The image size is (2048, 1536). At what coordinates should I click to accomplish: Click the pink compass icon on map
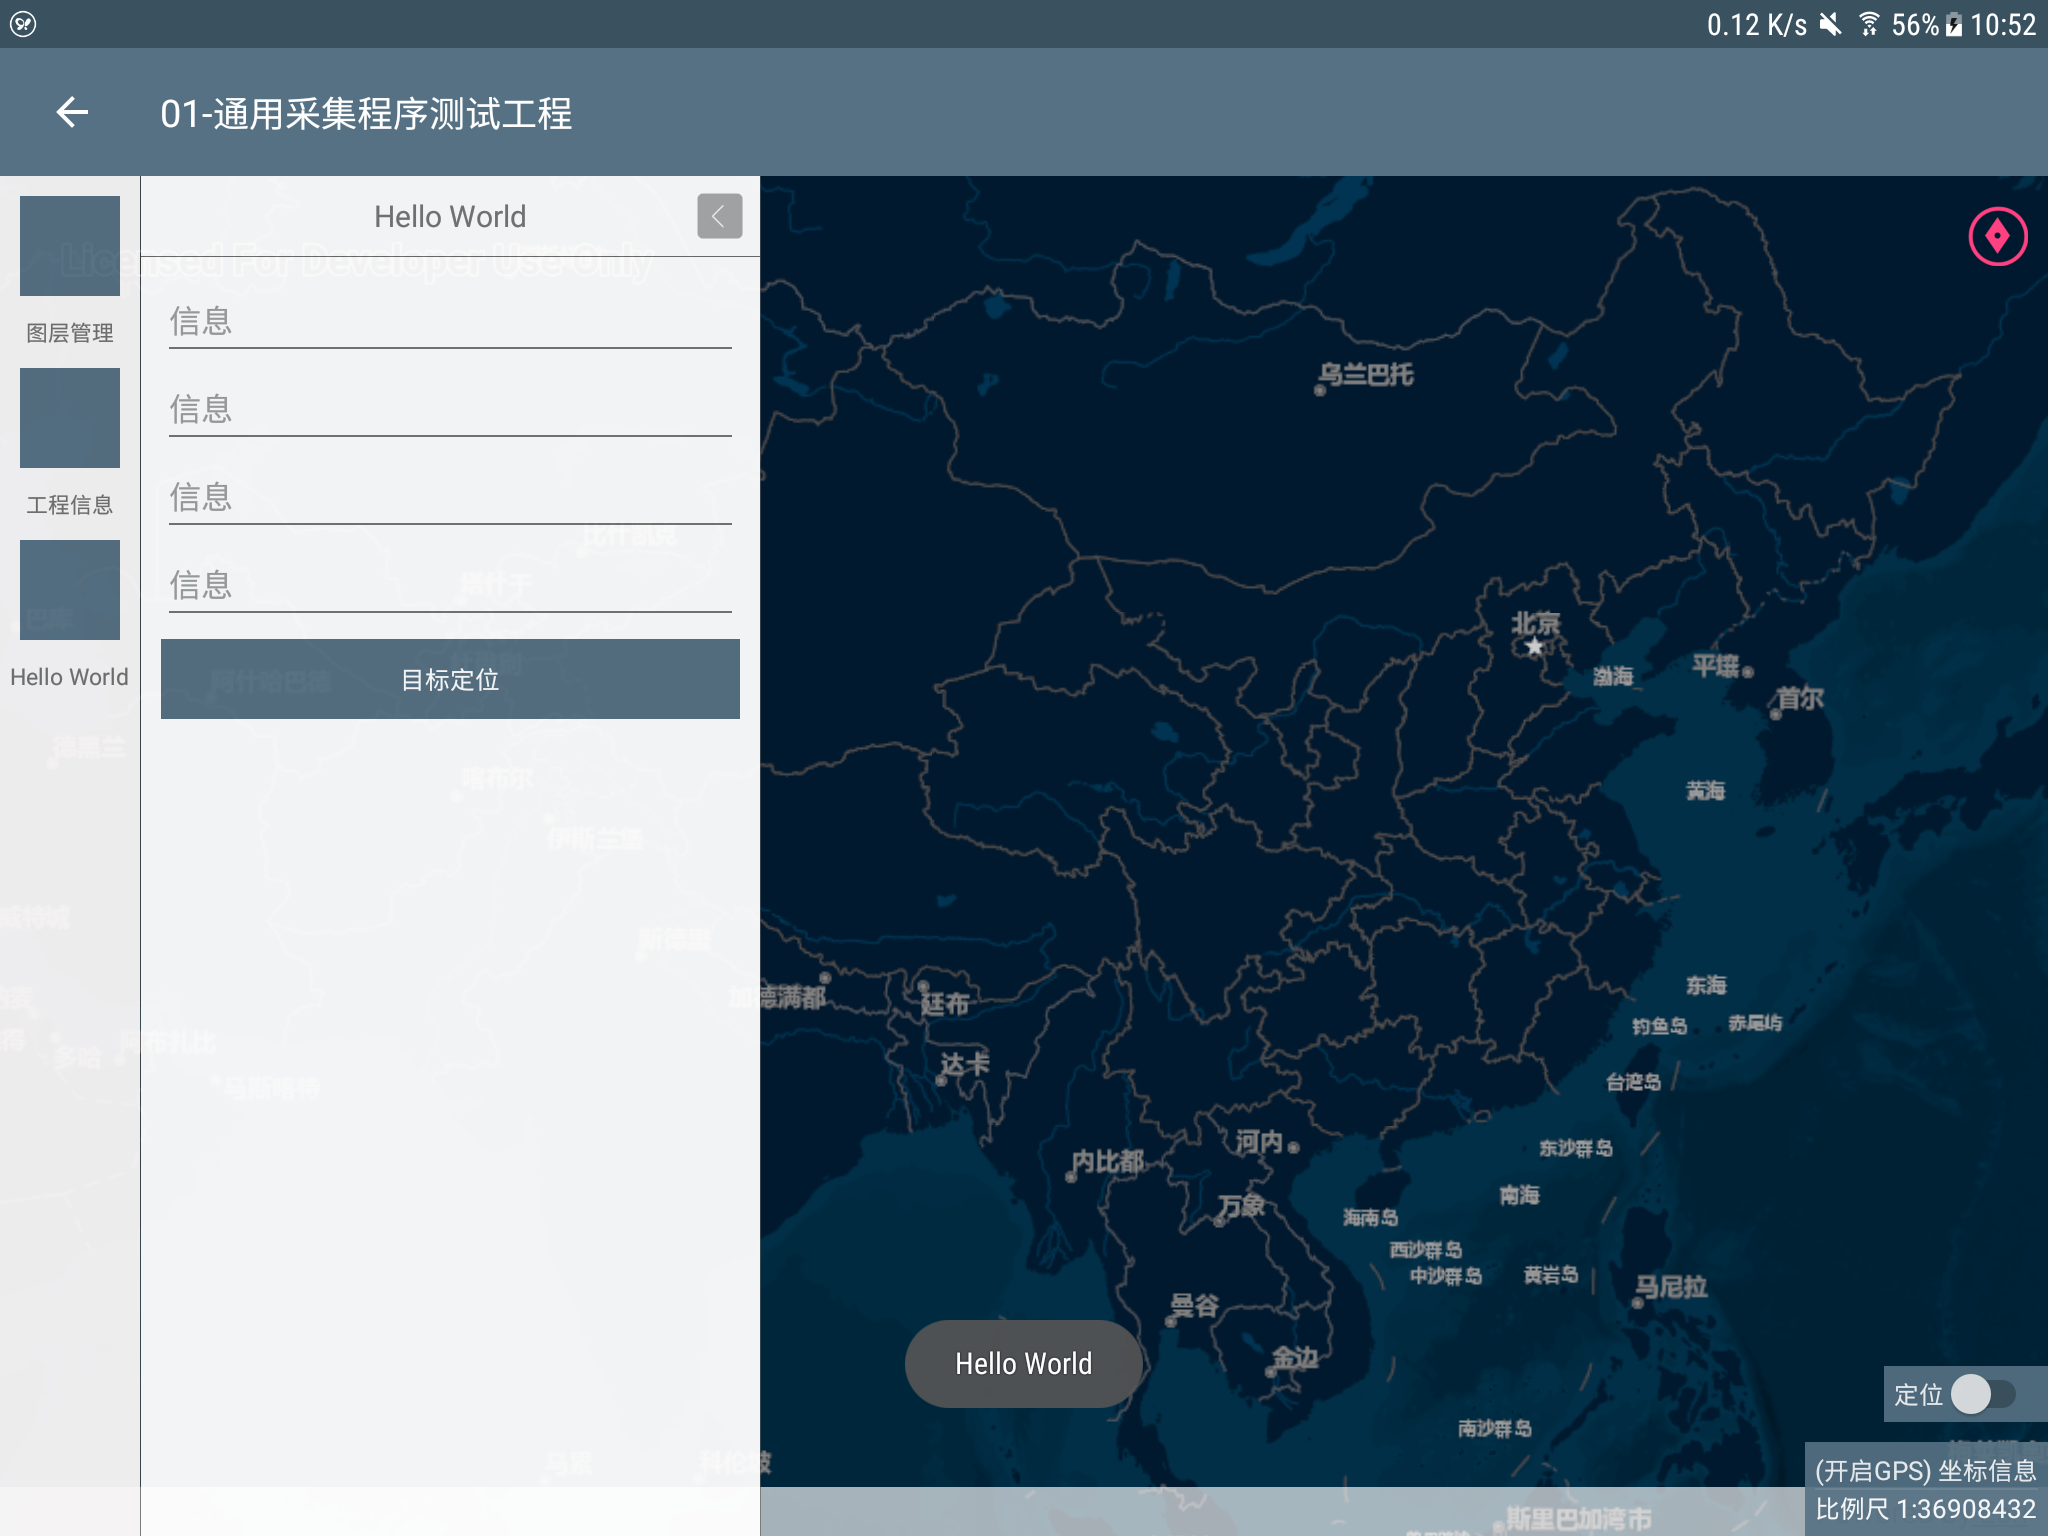1997,237
